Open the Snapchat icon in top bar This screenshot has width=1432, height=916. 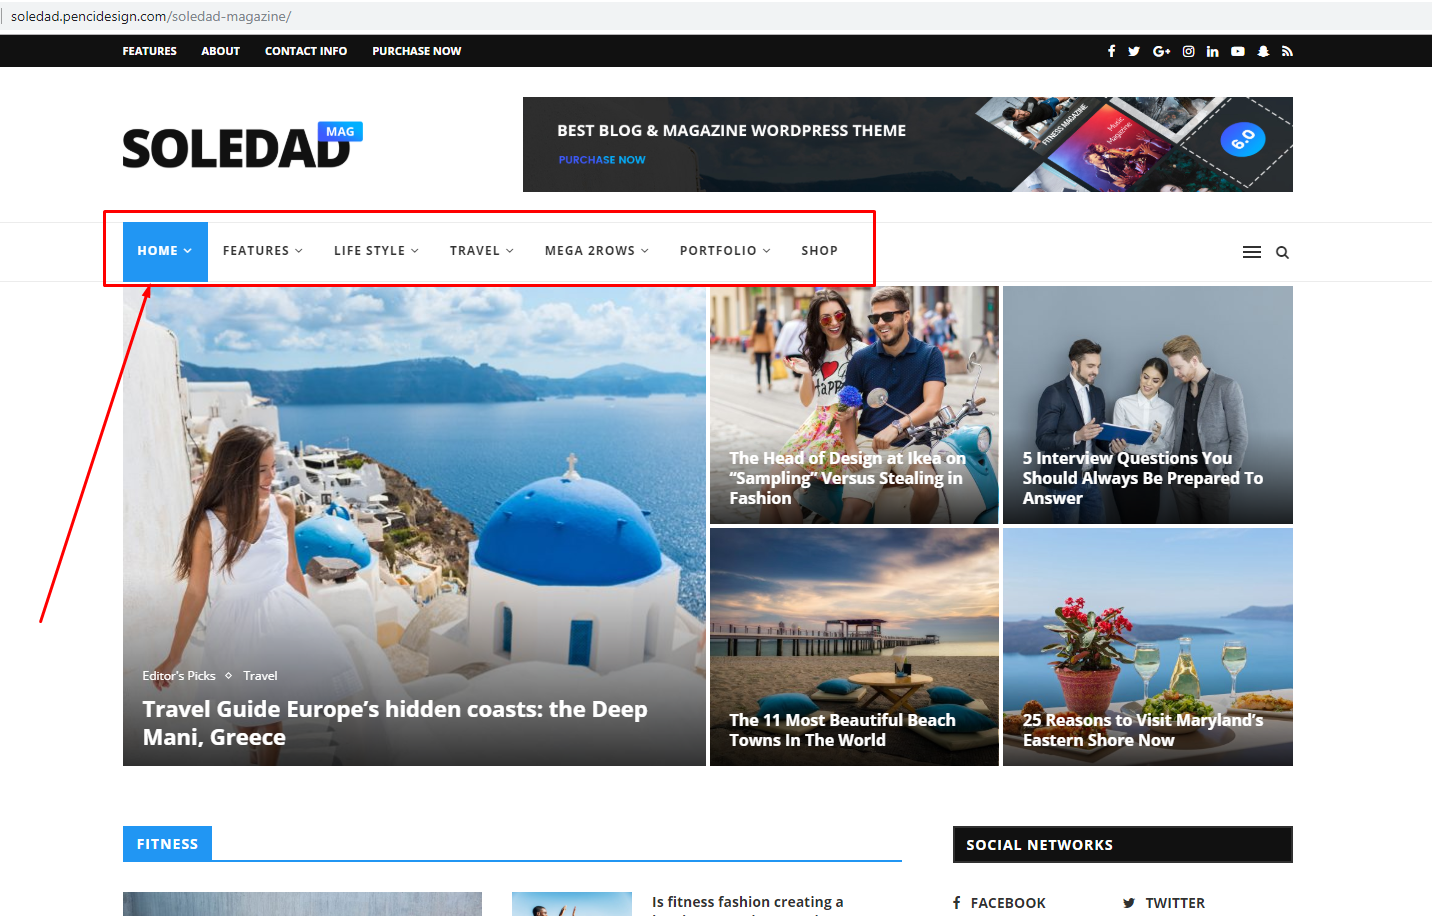(x=1263, y=51)
